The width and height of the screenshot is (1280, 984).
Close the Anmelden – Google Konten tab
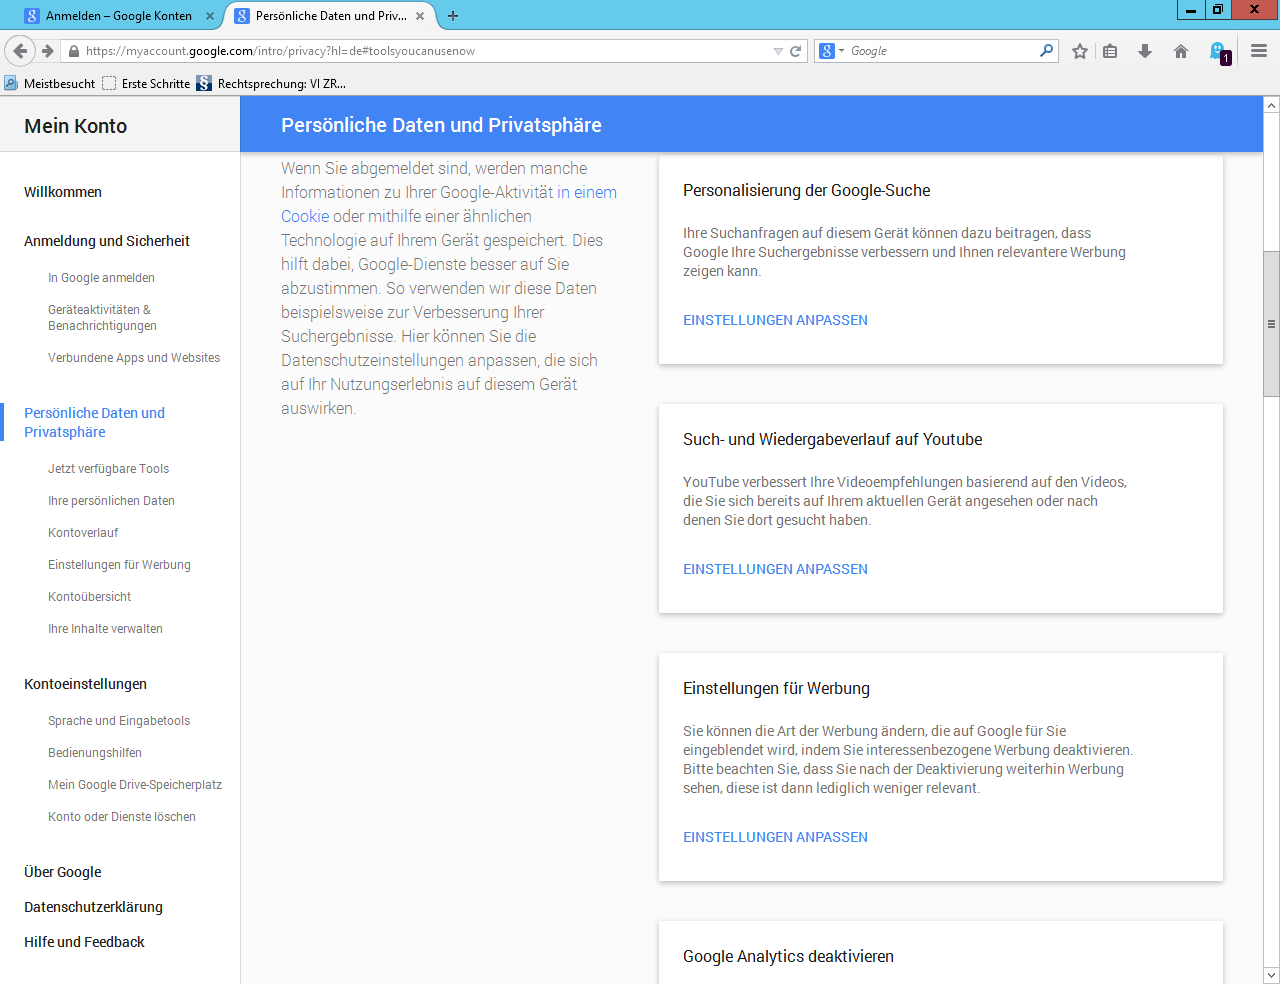(210, 16)
